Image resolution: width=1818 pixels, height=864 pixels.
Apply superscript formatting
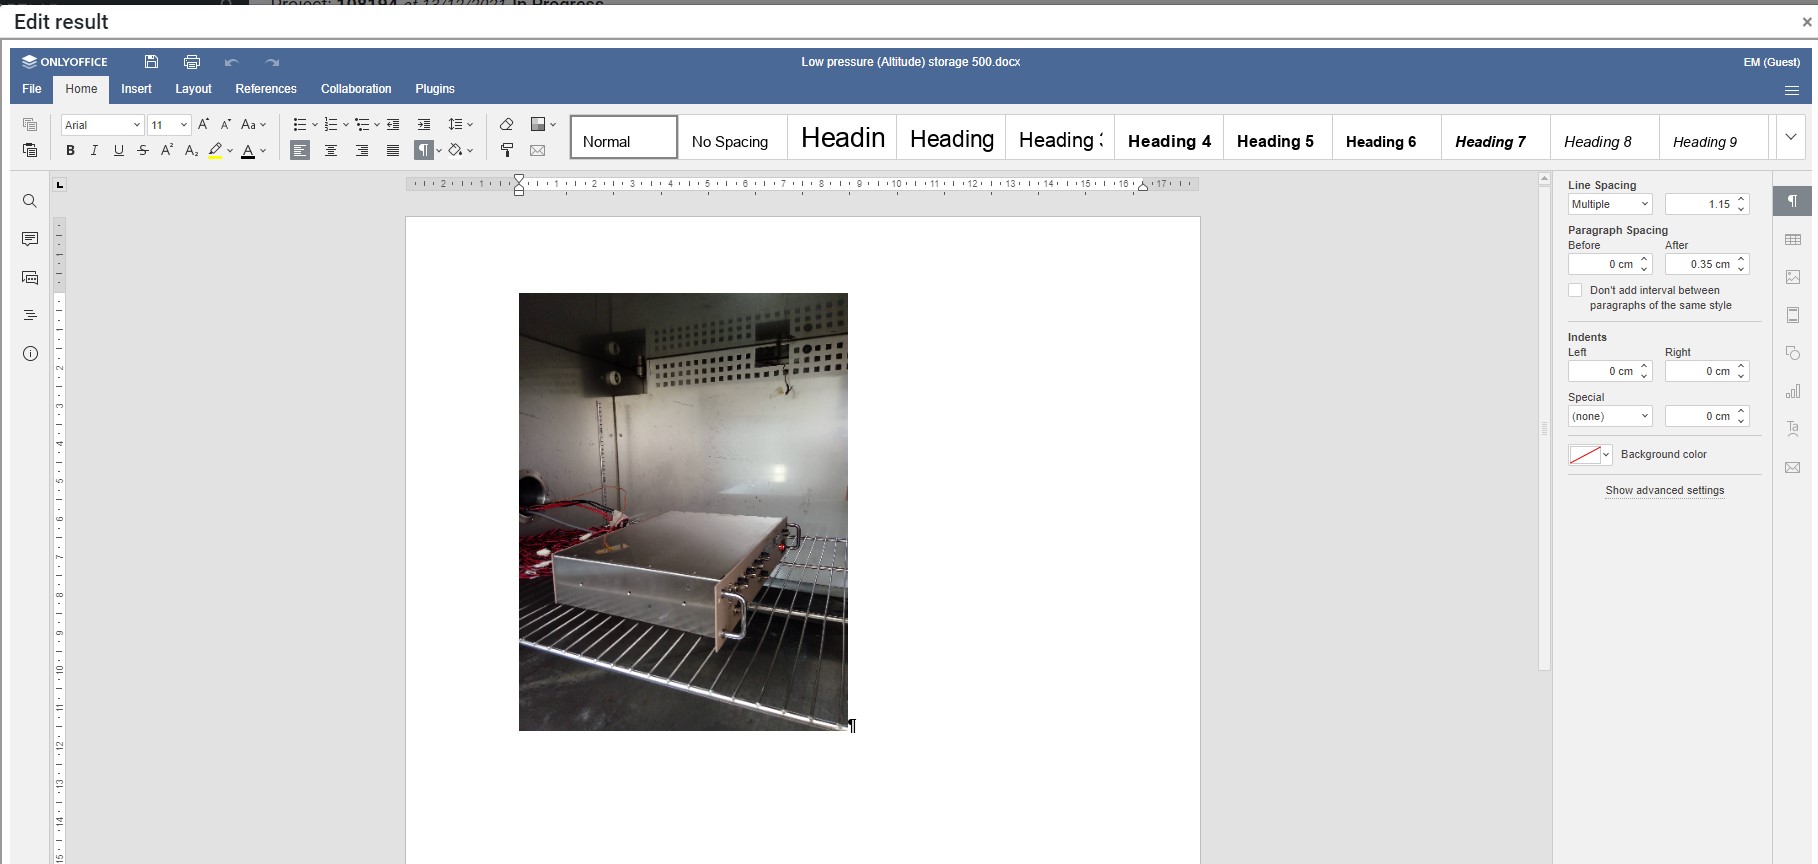pos(167,150)
